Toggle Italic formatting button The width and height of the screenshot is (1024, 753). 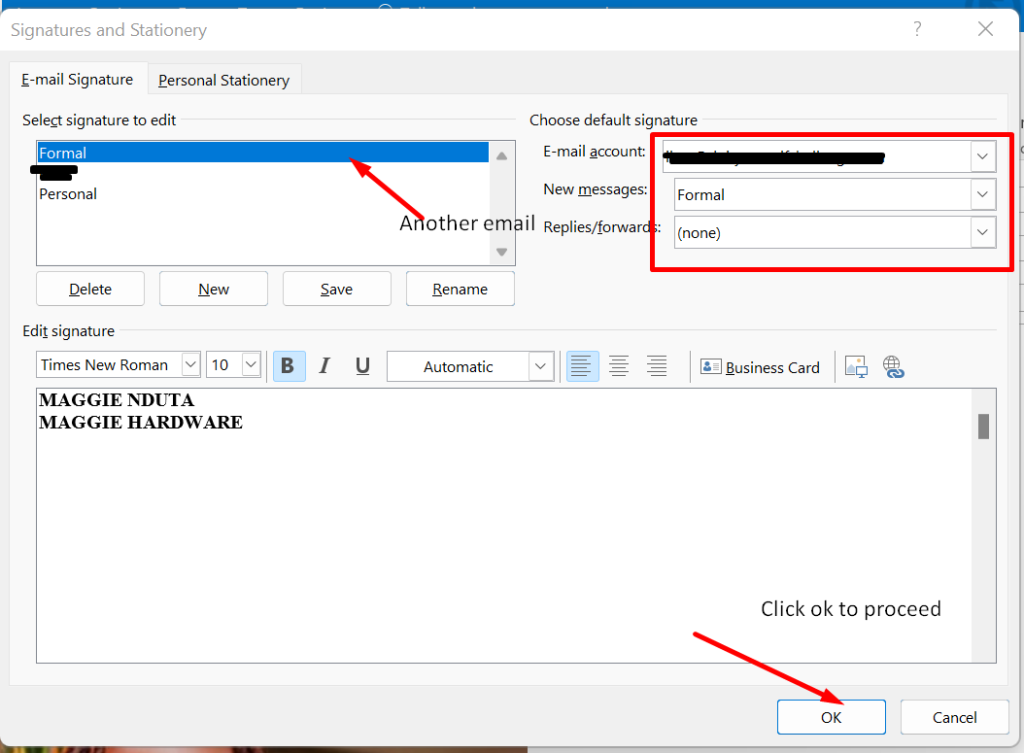click(x=324, y=366)
